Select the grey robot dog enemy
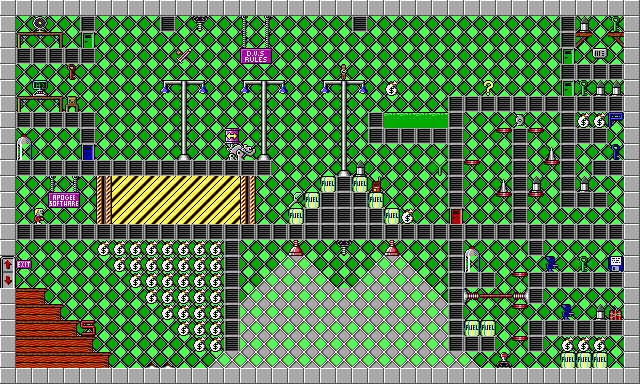 click(x=241, y=152)
